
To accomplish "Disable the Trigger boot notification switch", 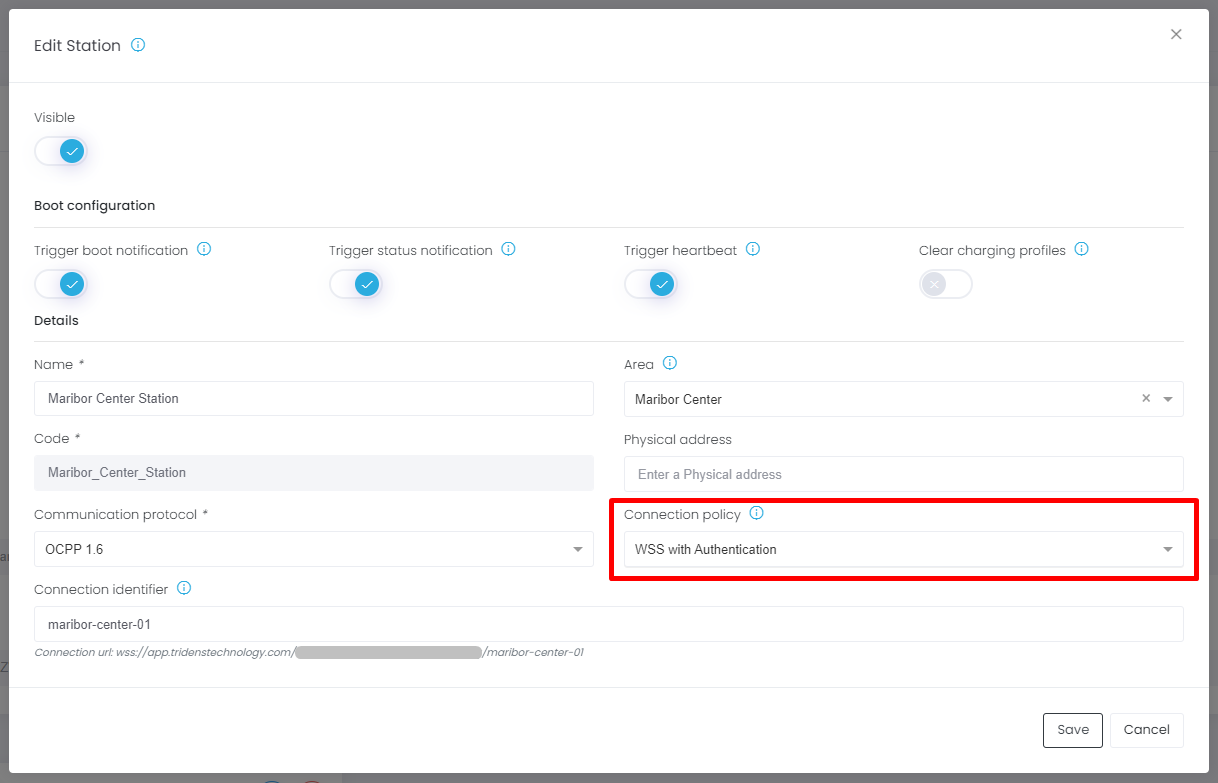I will coord(61,284).
